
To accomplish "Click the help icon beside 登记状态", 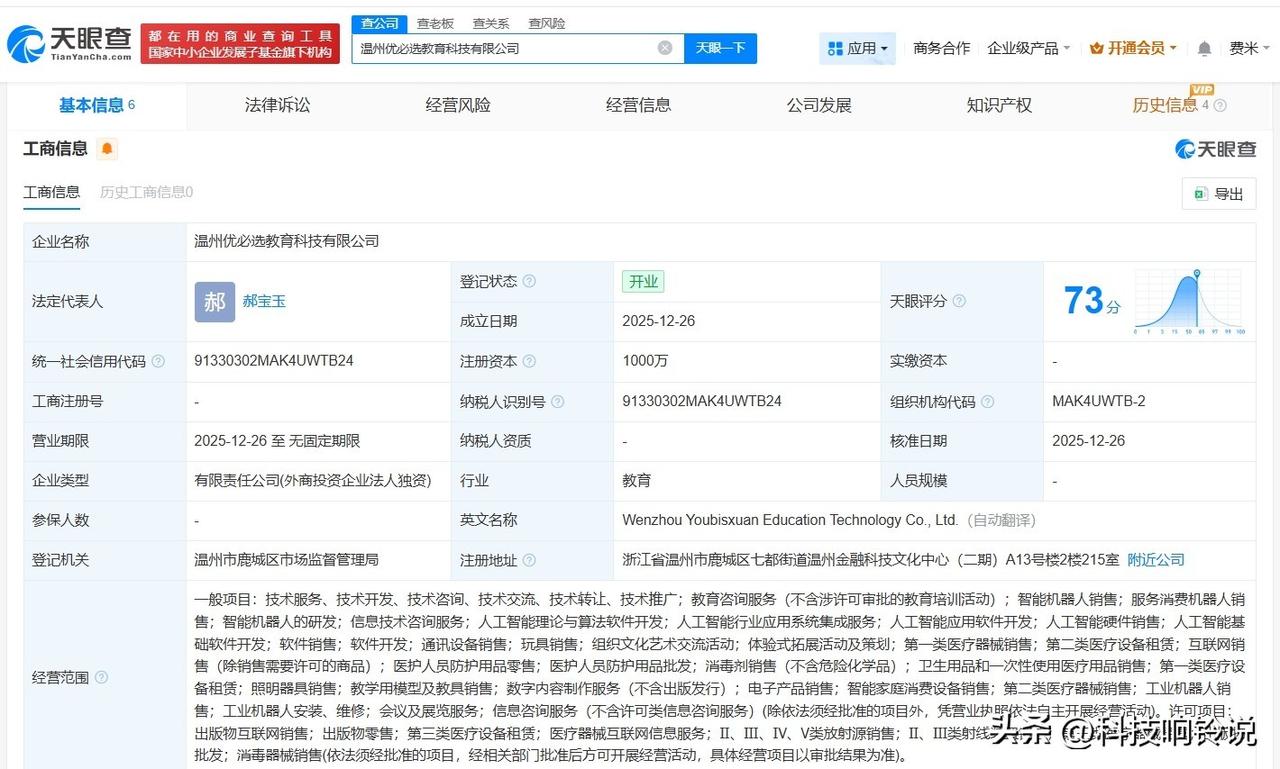I will click(x=528, y=281).
